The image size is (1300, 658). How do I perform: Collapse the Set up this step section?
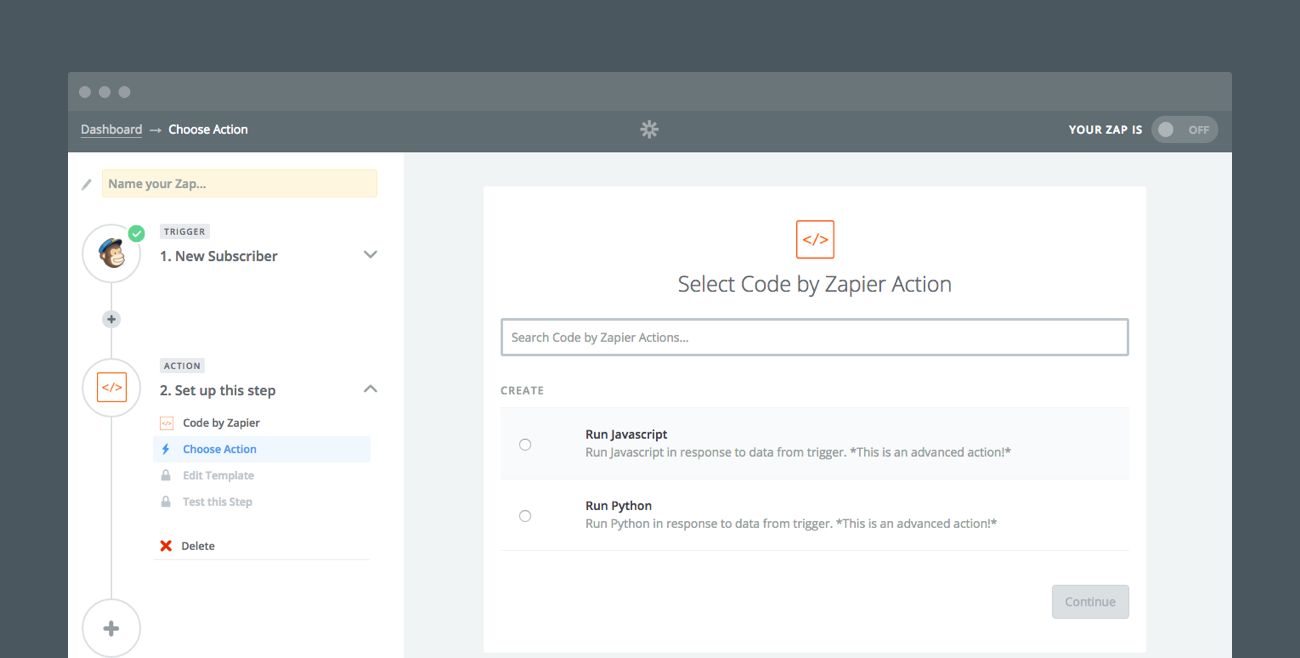tap(370, 389)
